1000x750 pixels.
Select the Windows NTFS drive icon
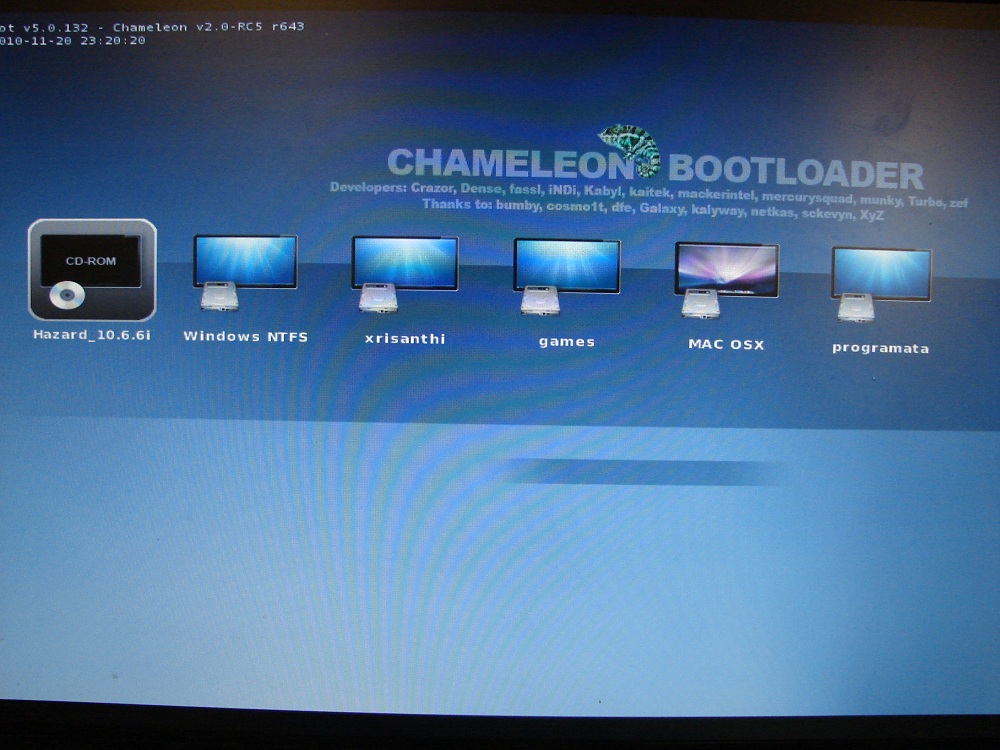click(x=245, y=273)
